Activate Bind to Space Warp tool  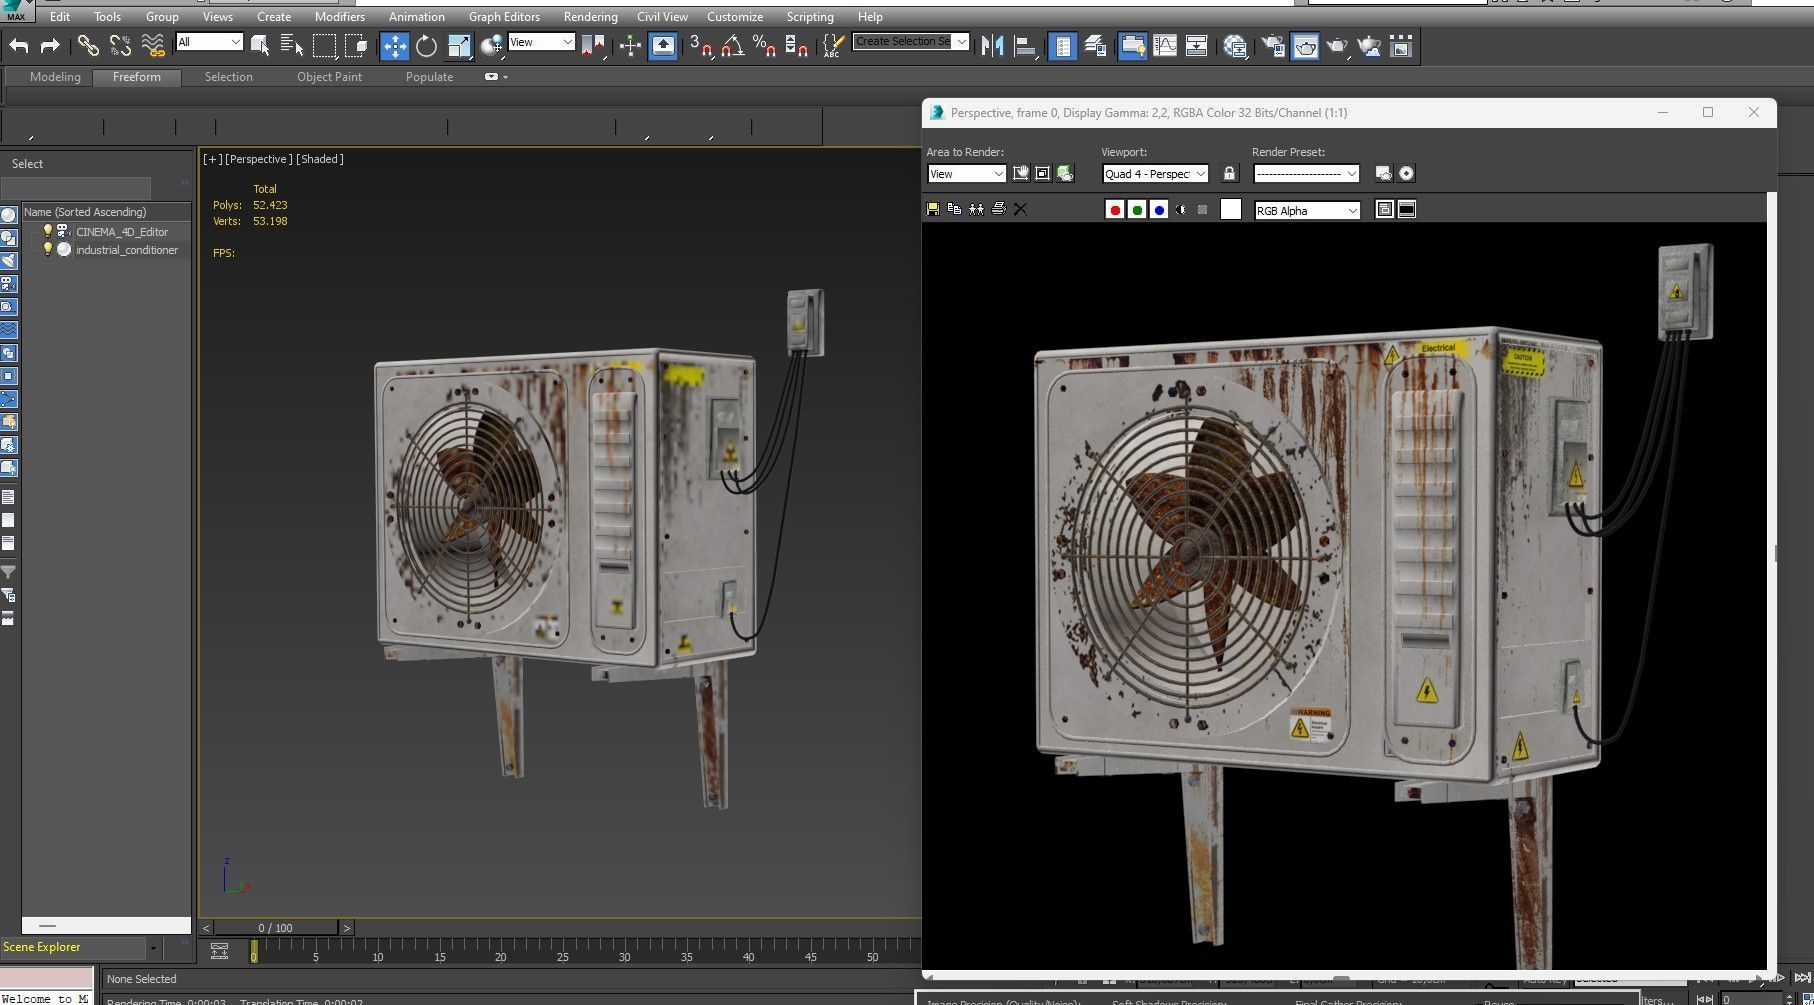pyautogui.click(x=153, y=46)
